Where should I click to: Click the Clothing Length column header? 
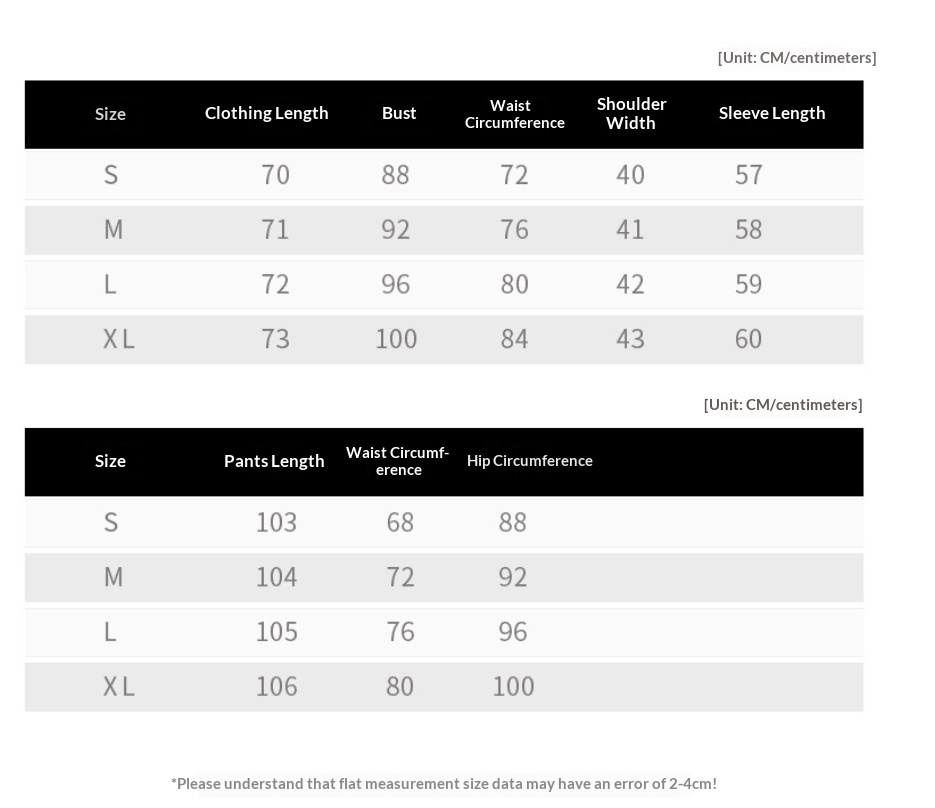tap(266, 113)
